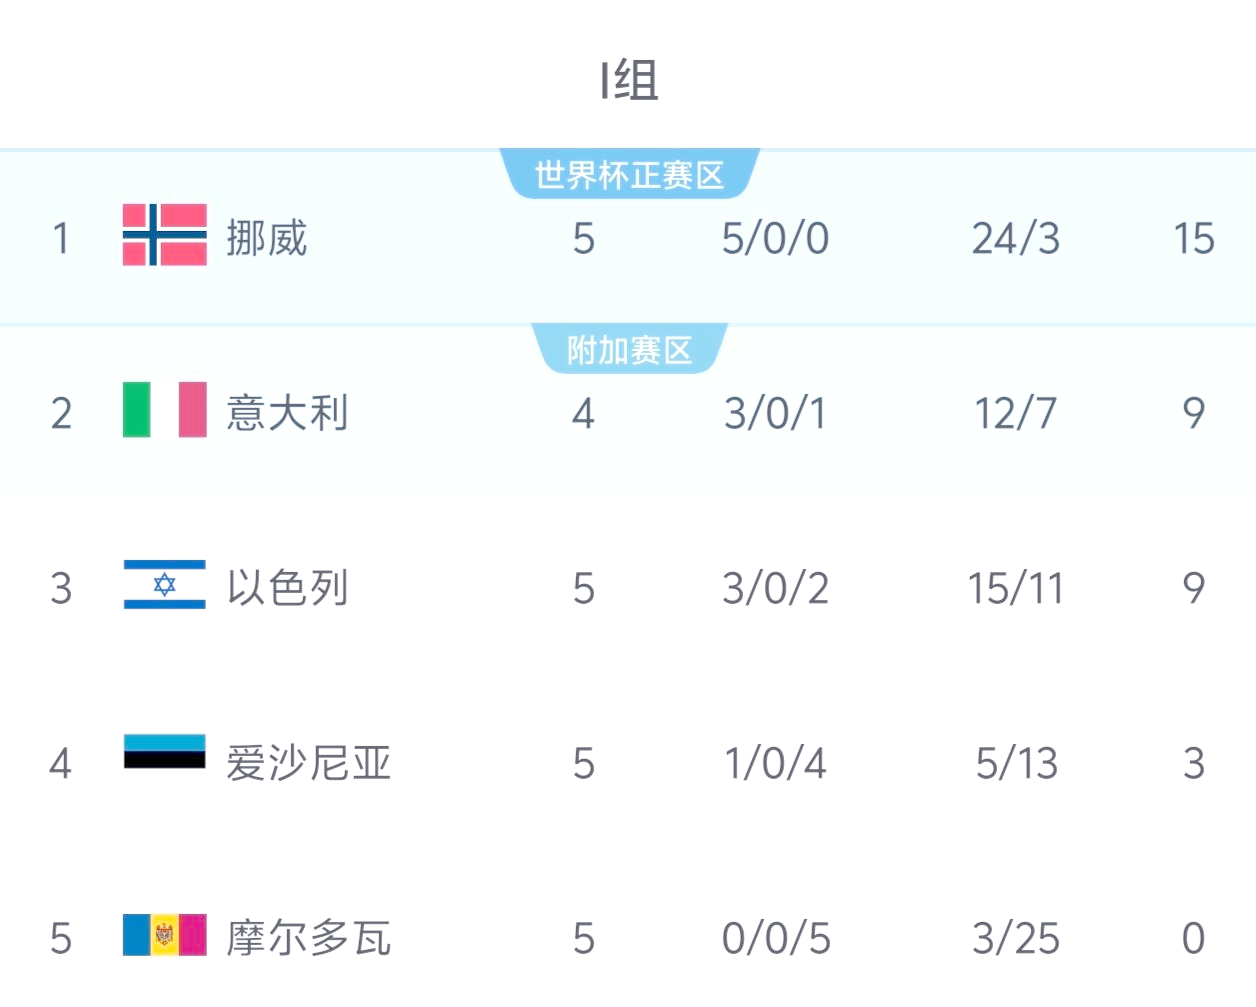Click the Estonia flag icon
Screen dimensions: 1256x1007
pyautogui.click(x=165, y=752)
